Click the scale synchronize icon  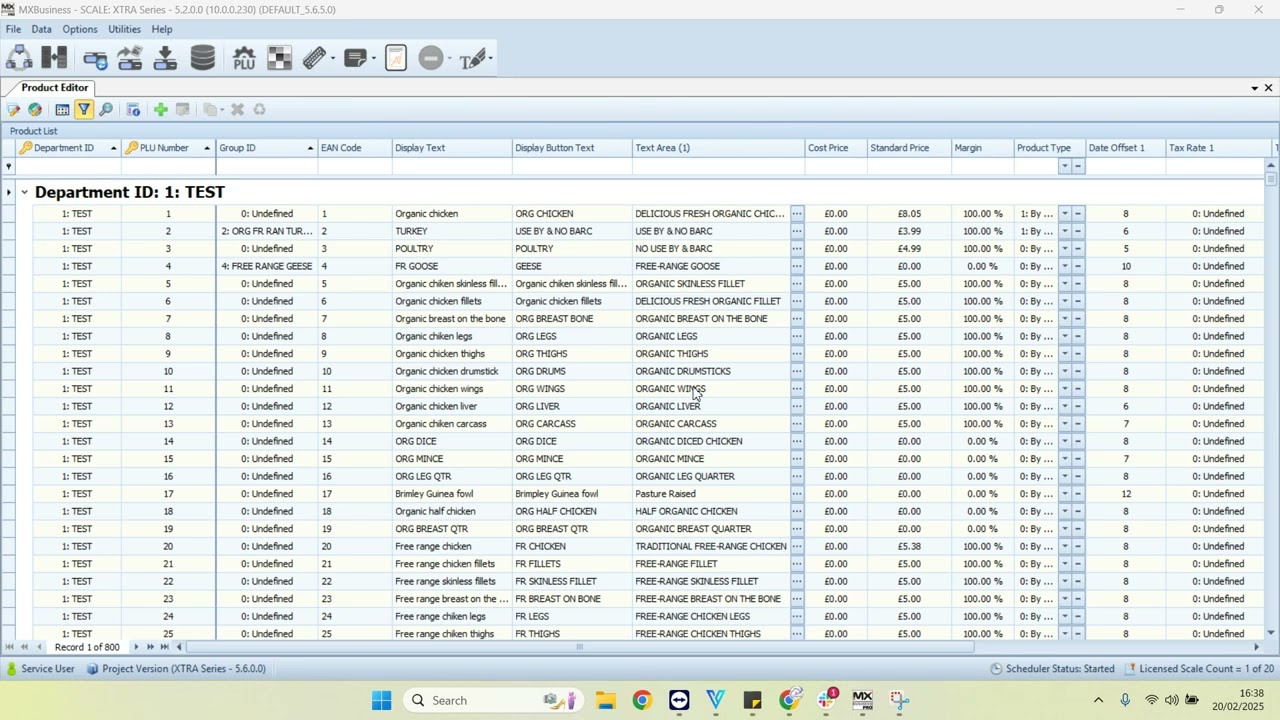coord(95,59)
